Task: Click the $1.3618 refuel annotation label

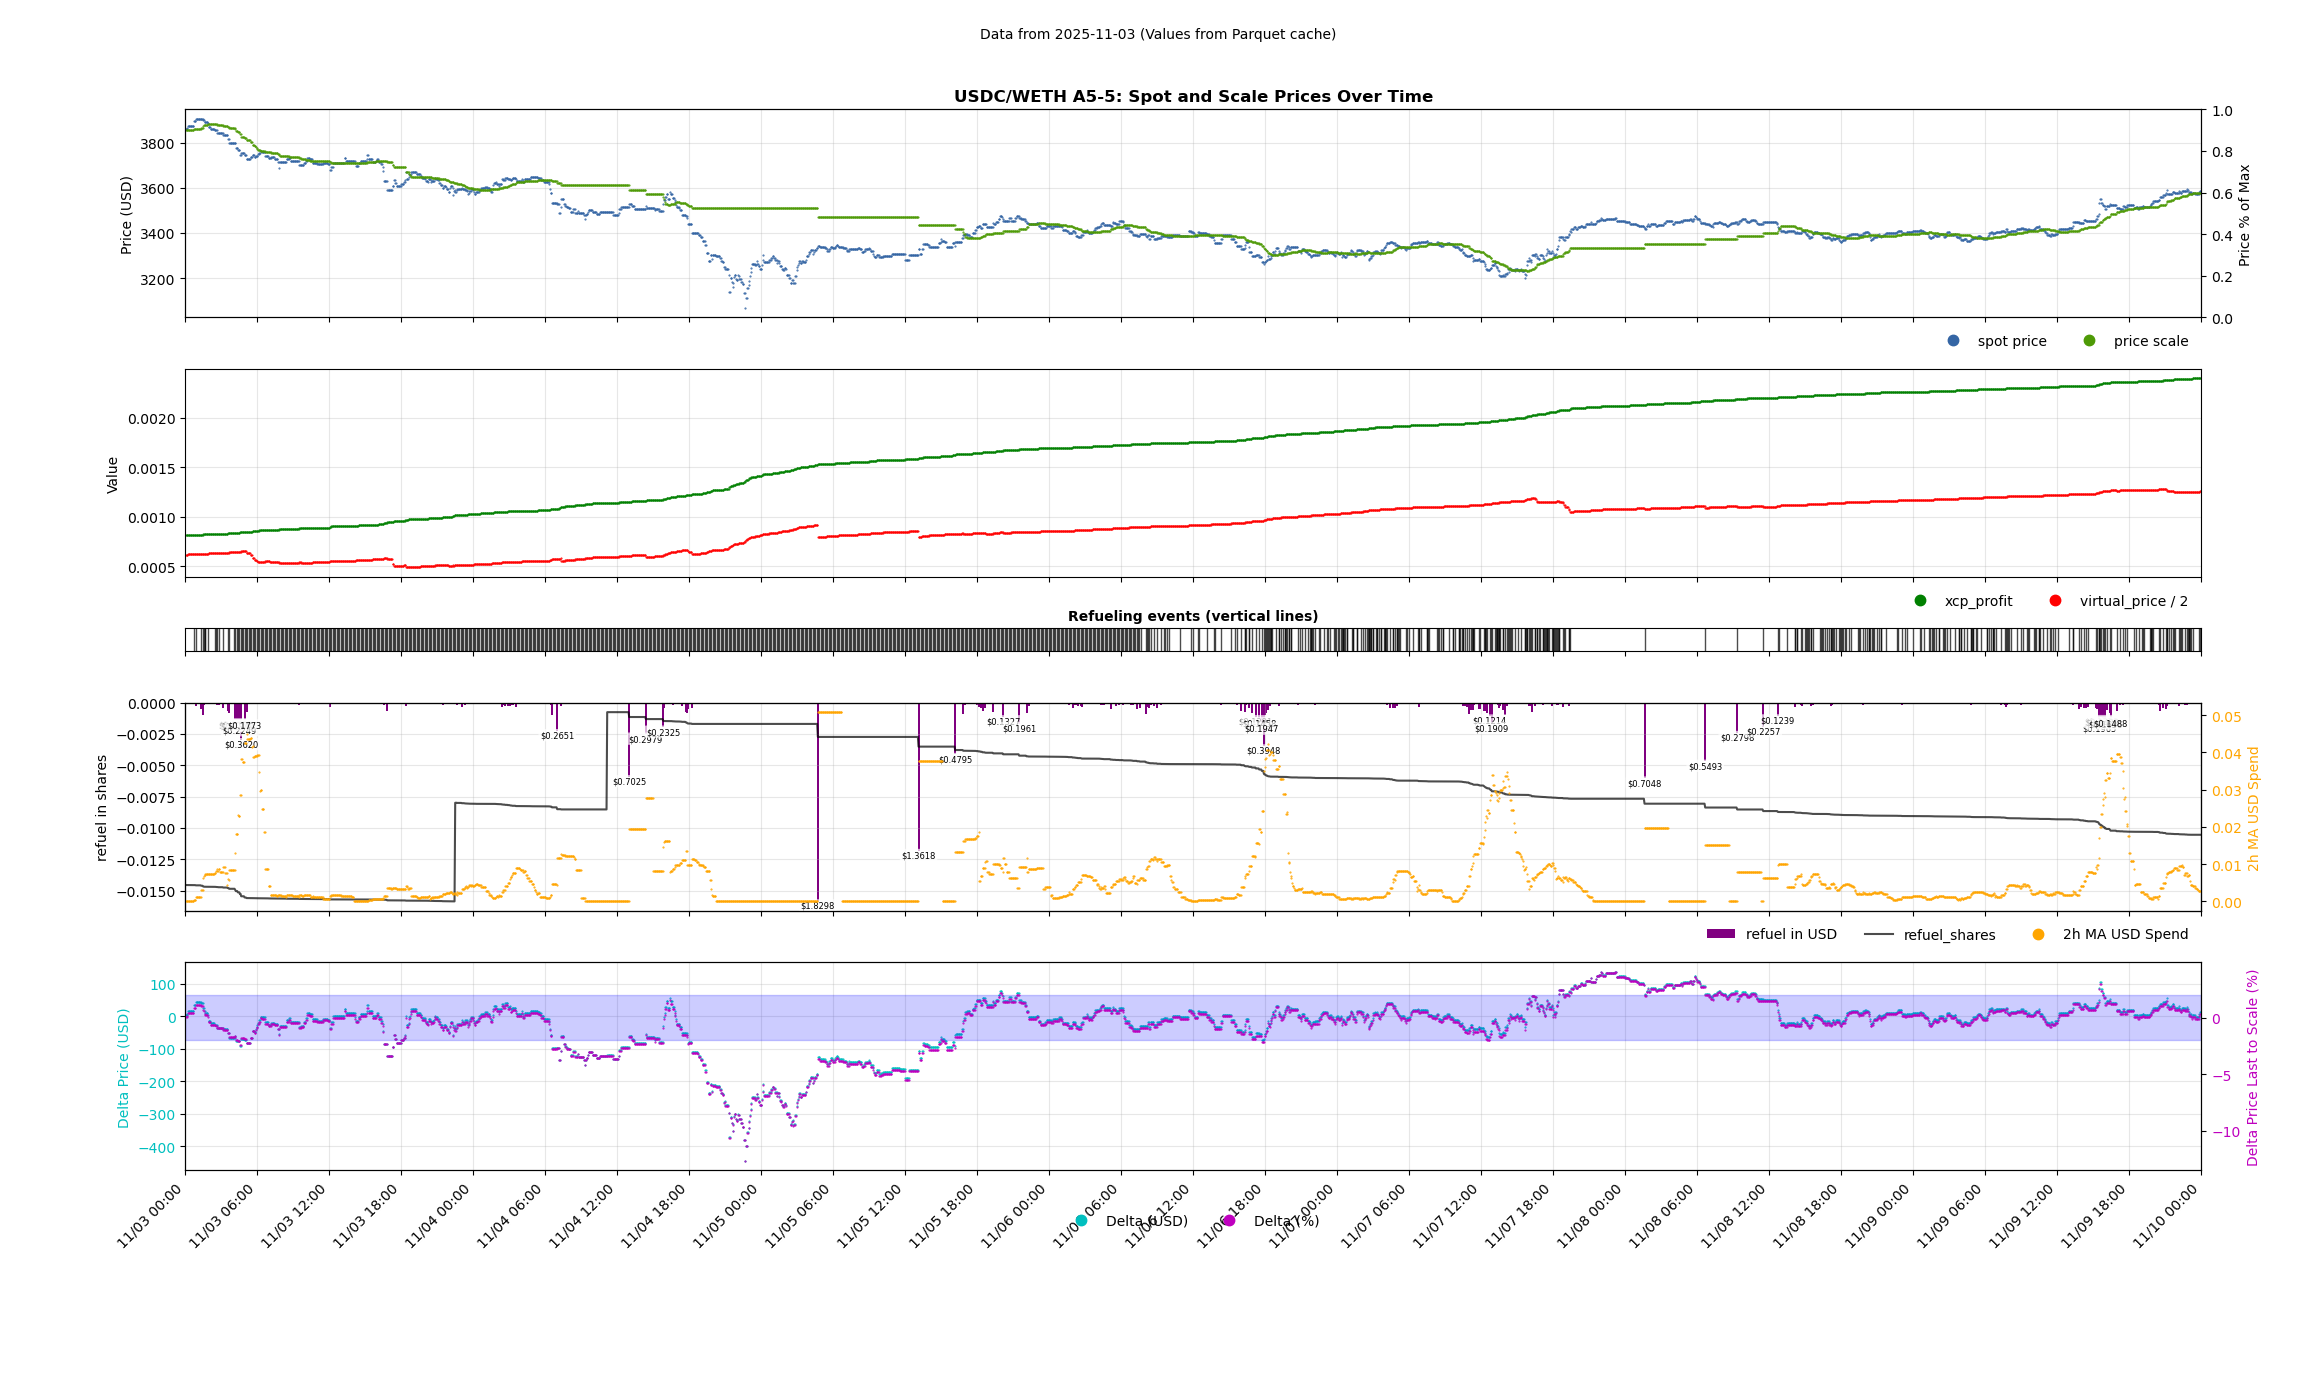Action: point(918,856)
